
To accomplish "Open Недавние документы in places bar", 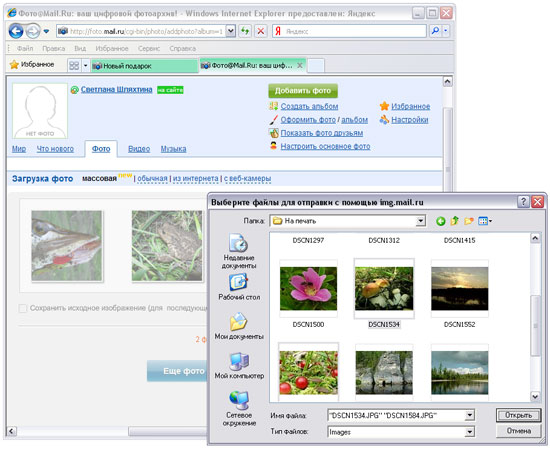I will click(x=239, y=251).
